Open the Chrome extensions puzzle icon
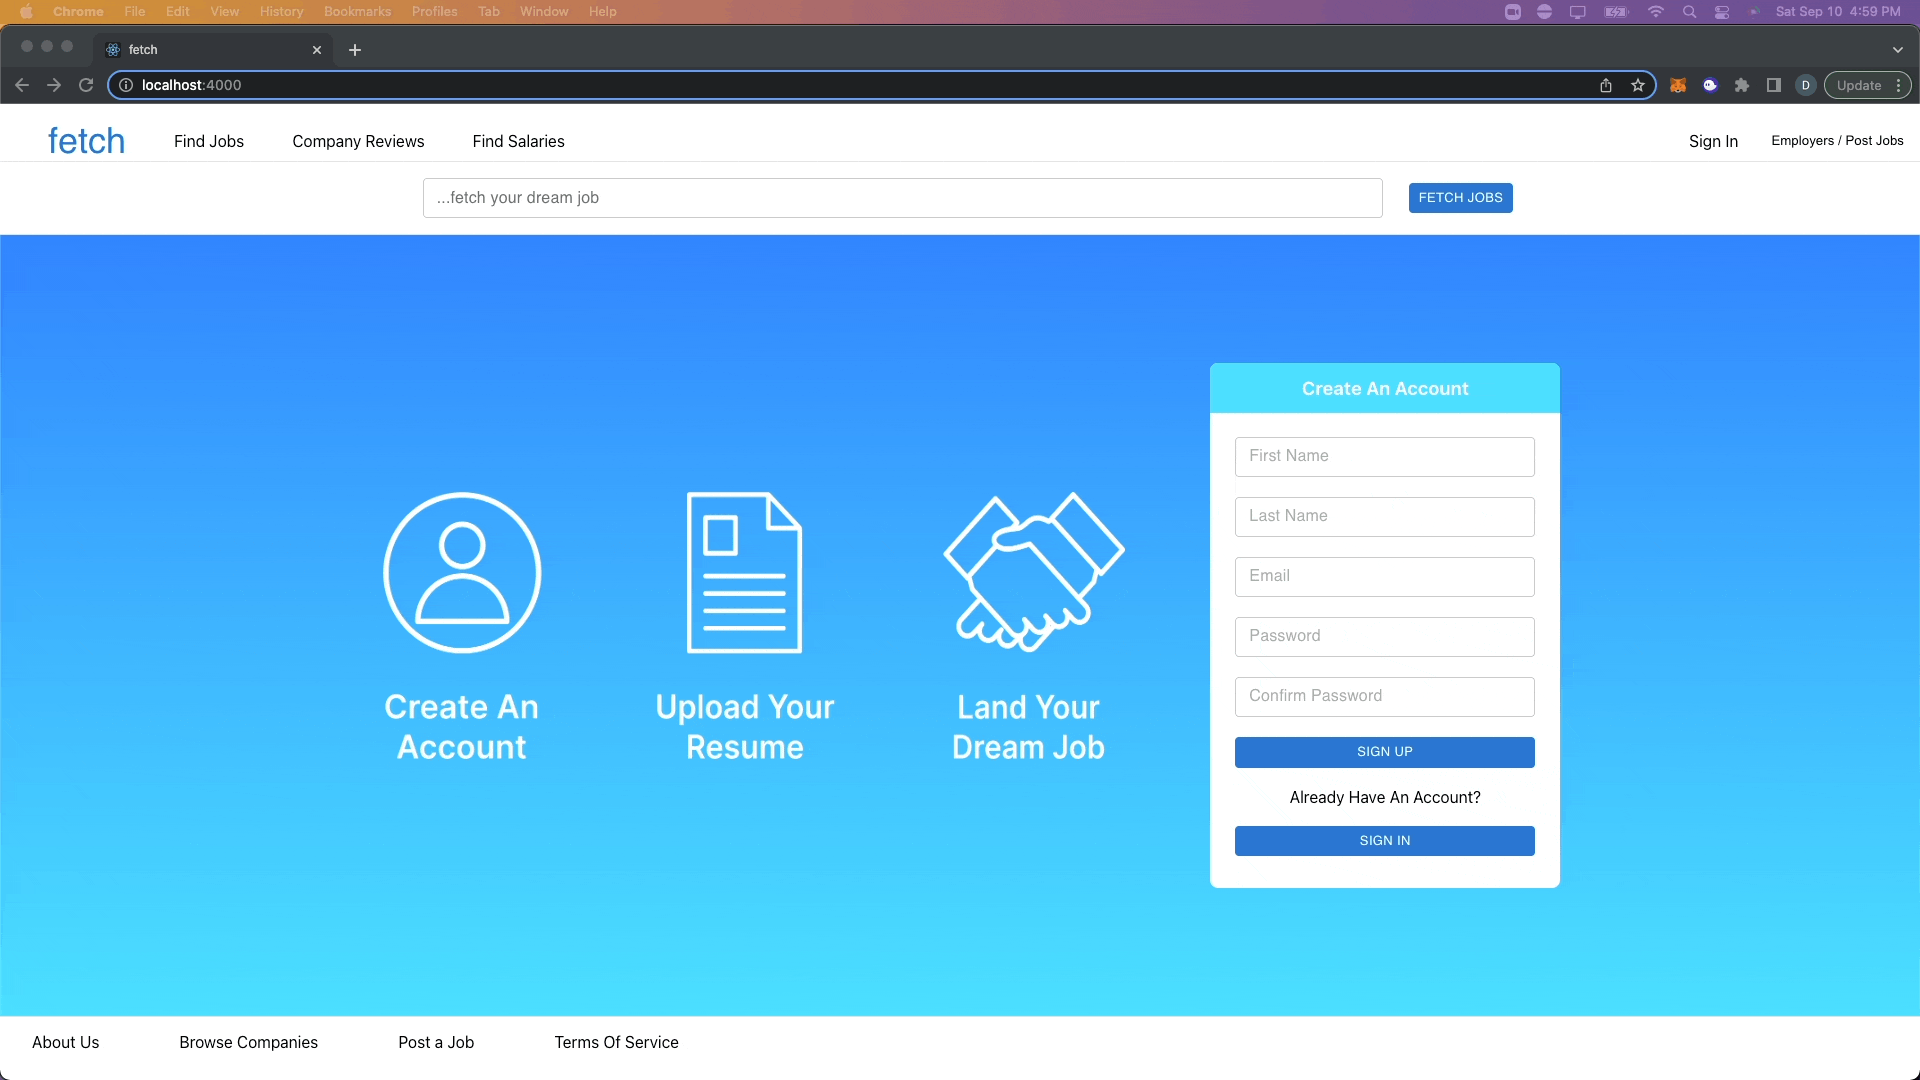This screenshot has height=1080, width=1920. (1742, 85)
